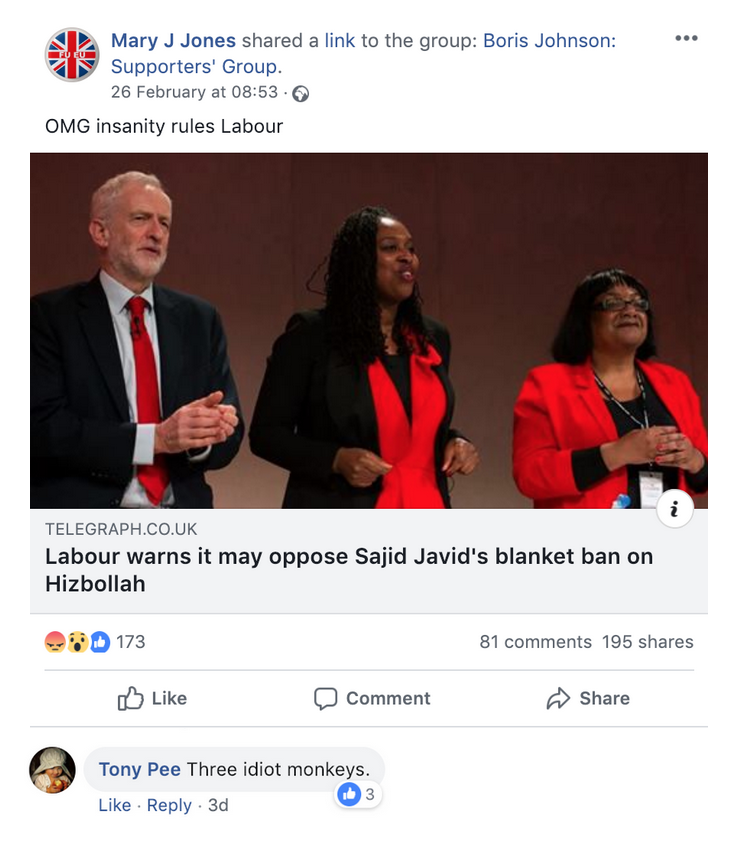Like the post with the thumbs-up button
Screen dimensions: 739x855
tap(152, 698)
